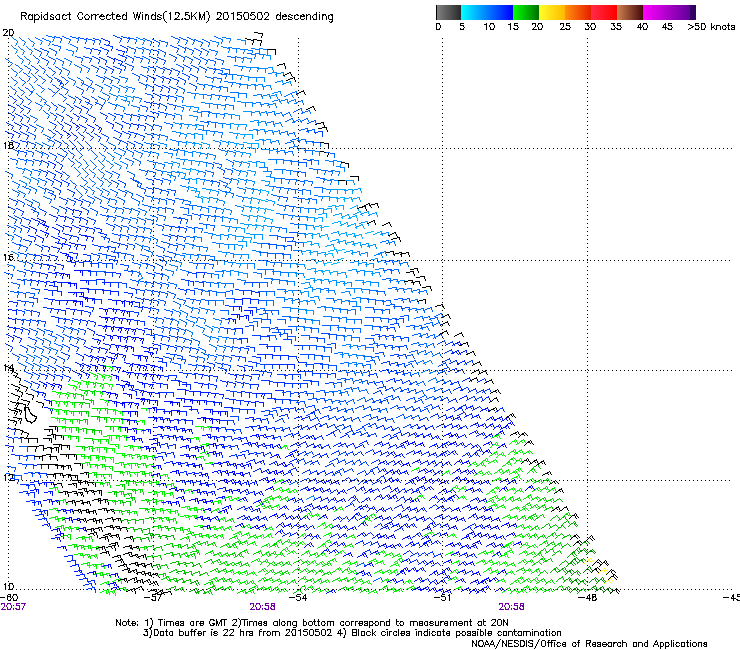Click the longitude label '-57'
This screenshot has height=650, width=740.
pos(153,598)
